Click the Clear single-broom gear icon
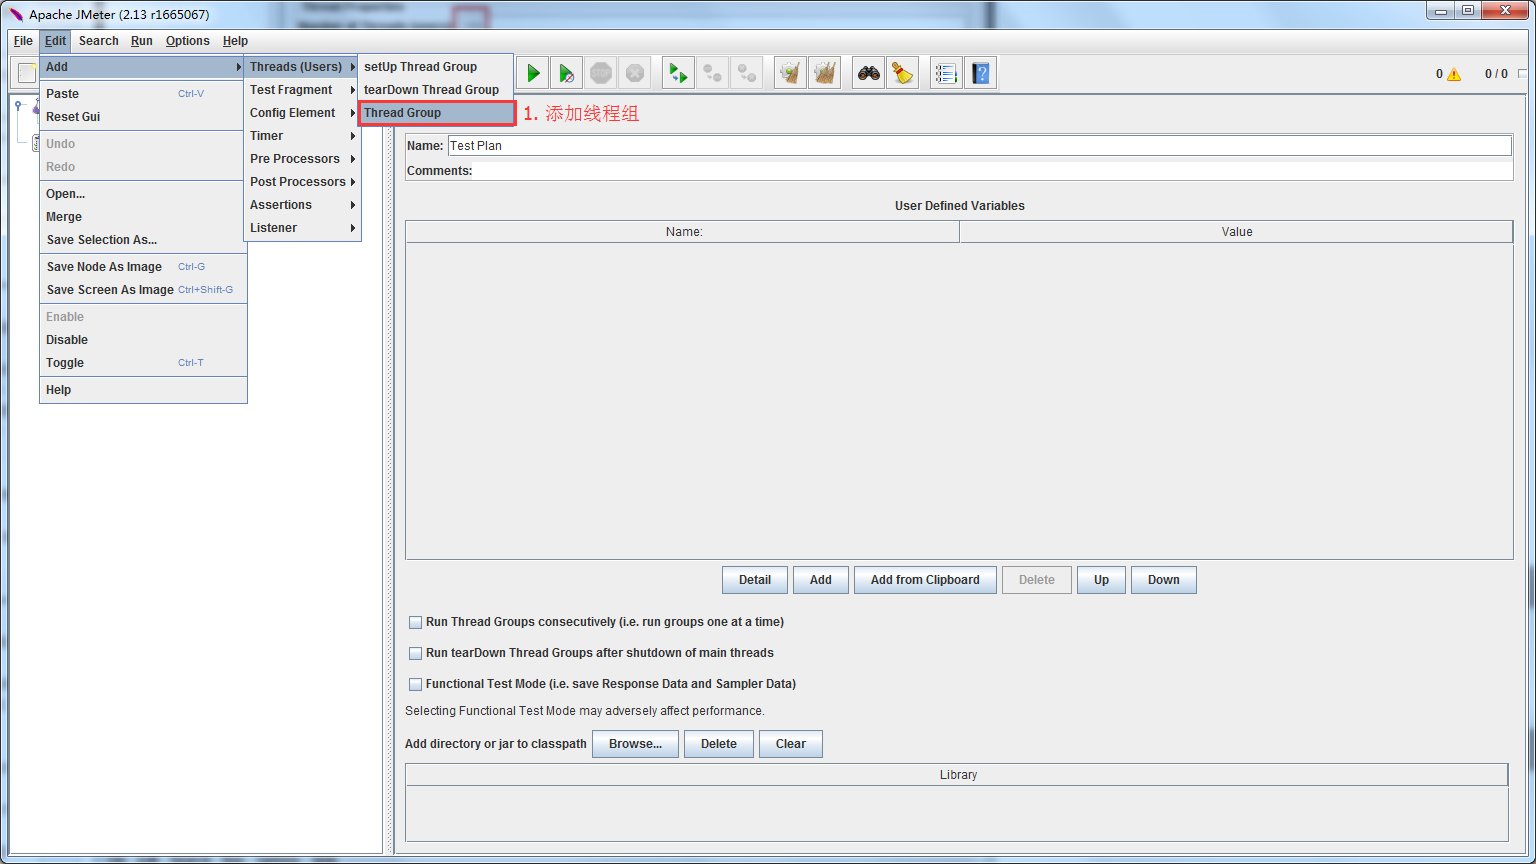Screen dimensions: 1536x864 tap(790, 73)
